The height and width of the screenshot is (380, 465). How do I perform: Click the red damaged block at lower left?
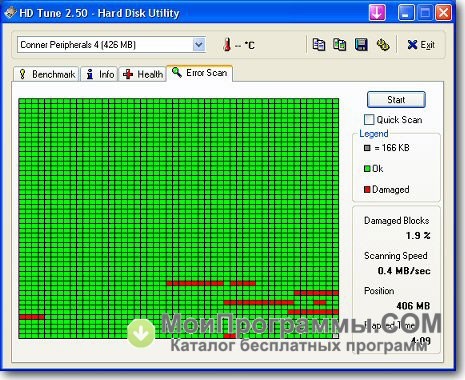(32, 317)
